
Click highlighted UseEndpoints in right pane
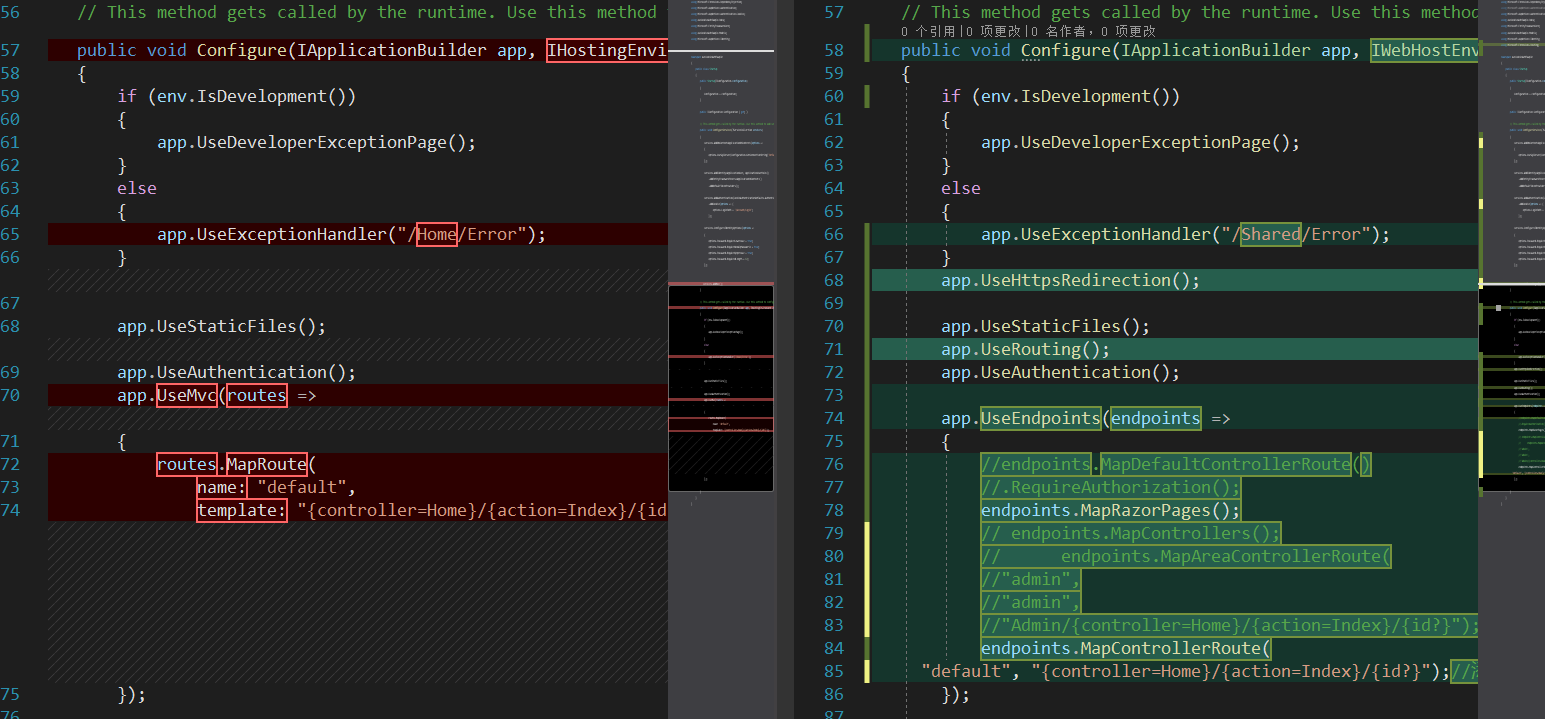(1041, 418)
